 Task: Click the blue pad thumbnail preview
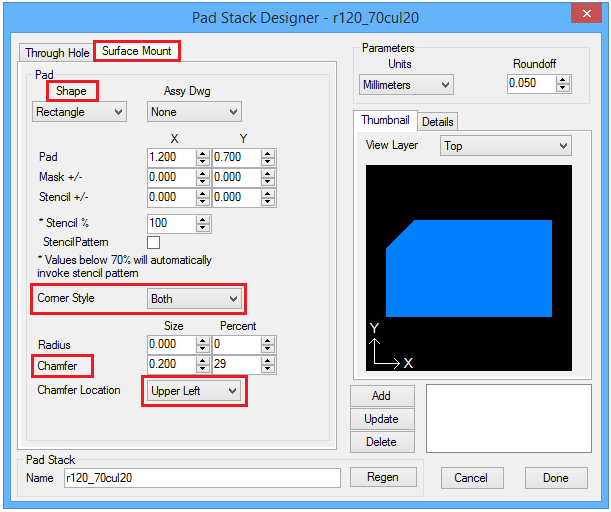468,267
